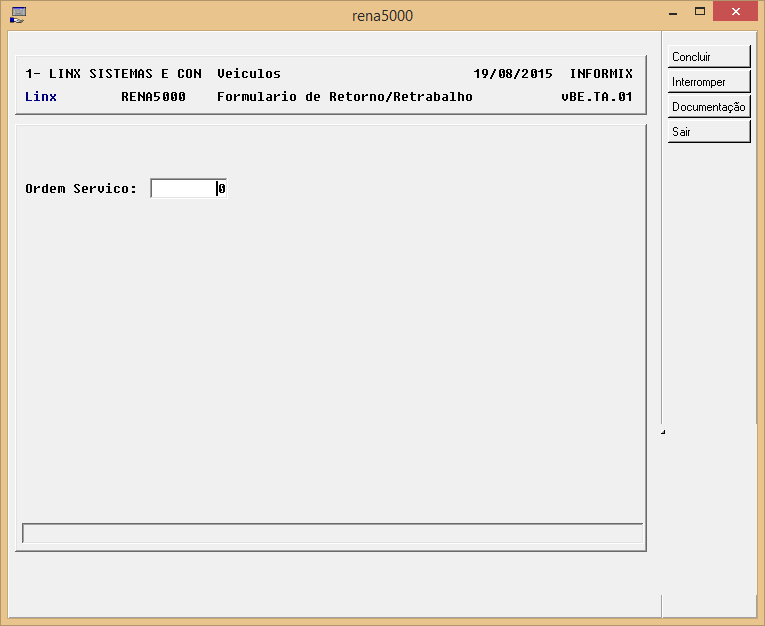
Task: Click the empty status message bar at the bottom
Action: point(332,533)
